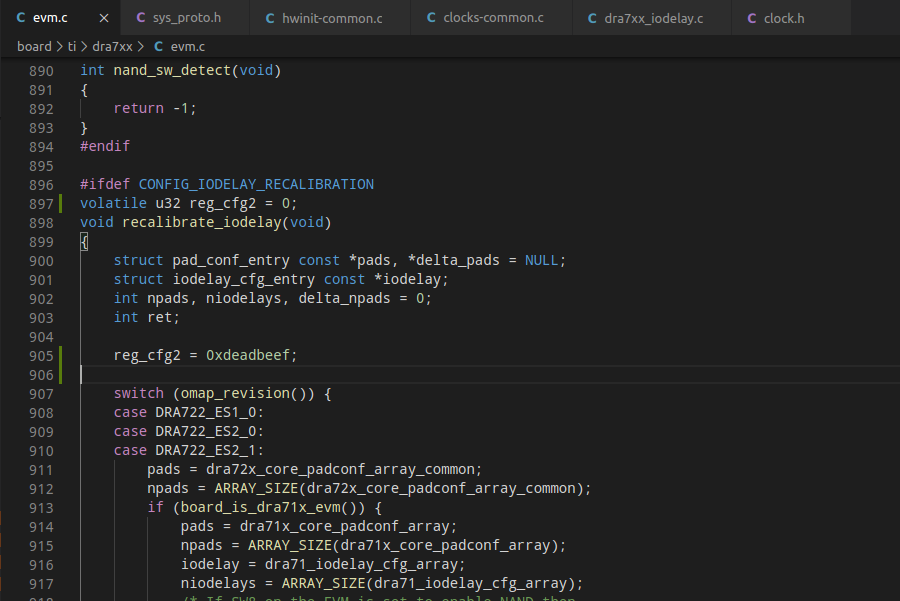900x601 pixels.
Task: Click the DRA722_ES2_0 case label
Action: [x=206, y=431]
